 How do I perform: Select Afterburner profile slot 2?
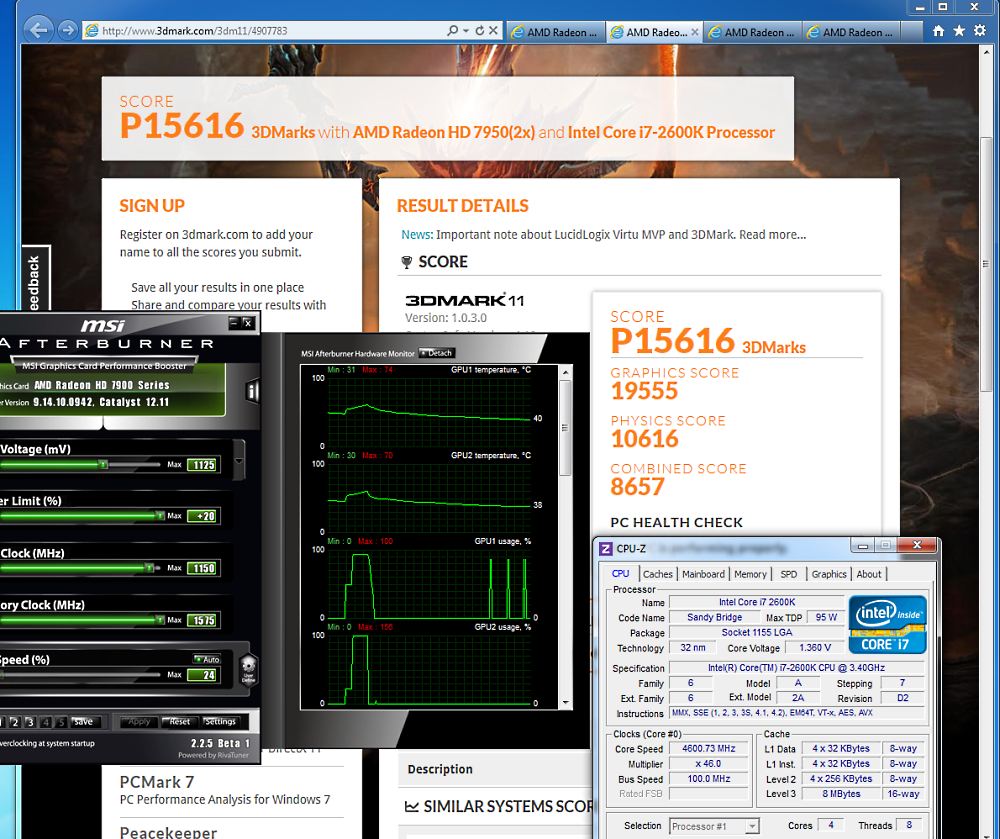[14, 722]
